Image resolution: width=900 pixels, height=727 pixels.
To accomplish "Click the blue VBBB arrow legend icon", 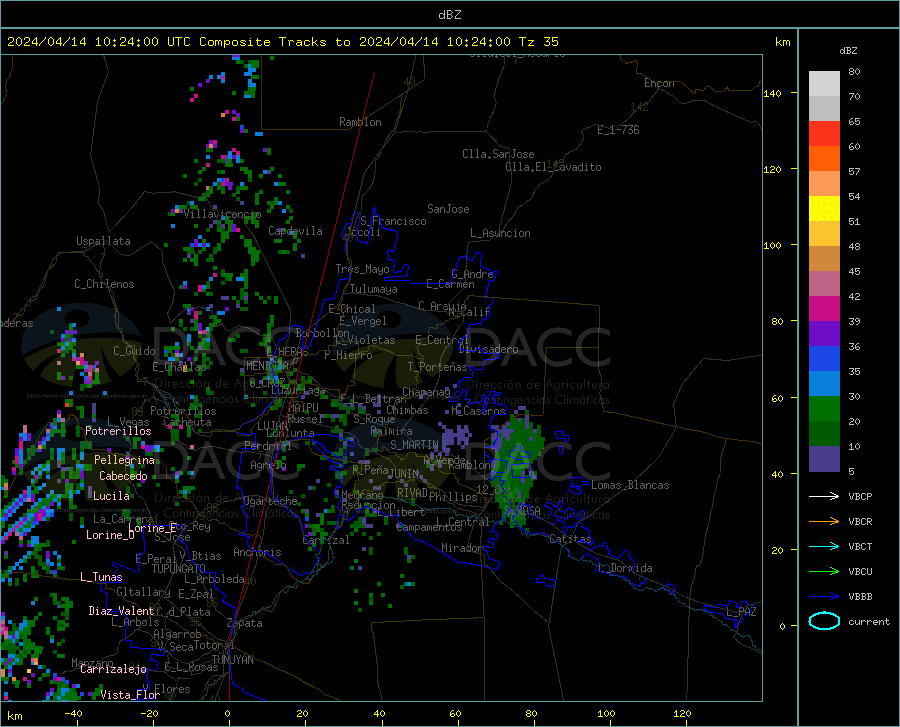I will (x=824, y=597).
